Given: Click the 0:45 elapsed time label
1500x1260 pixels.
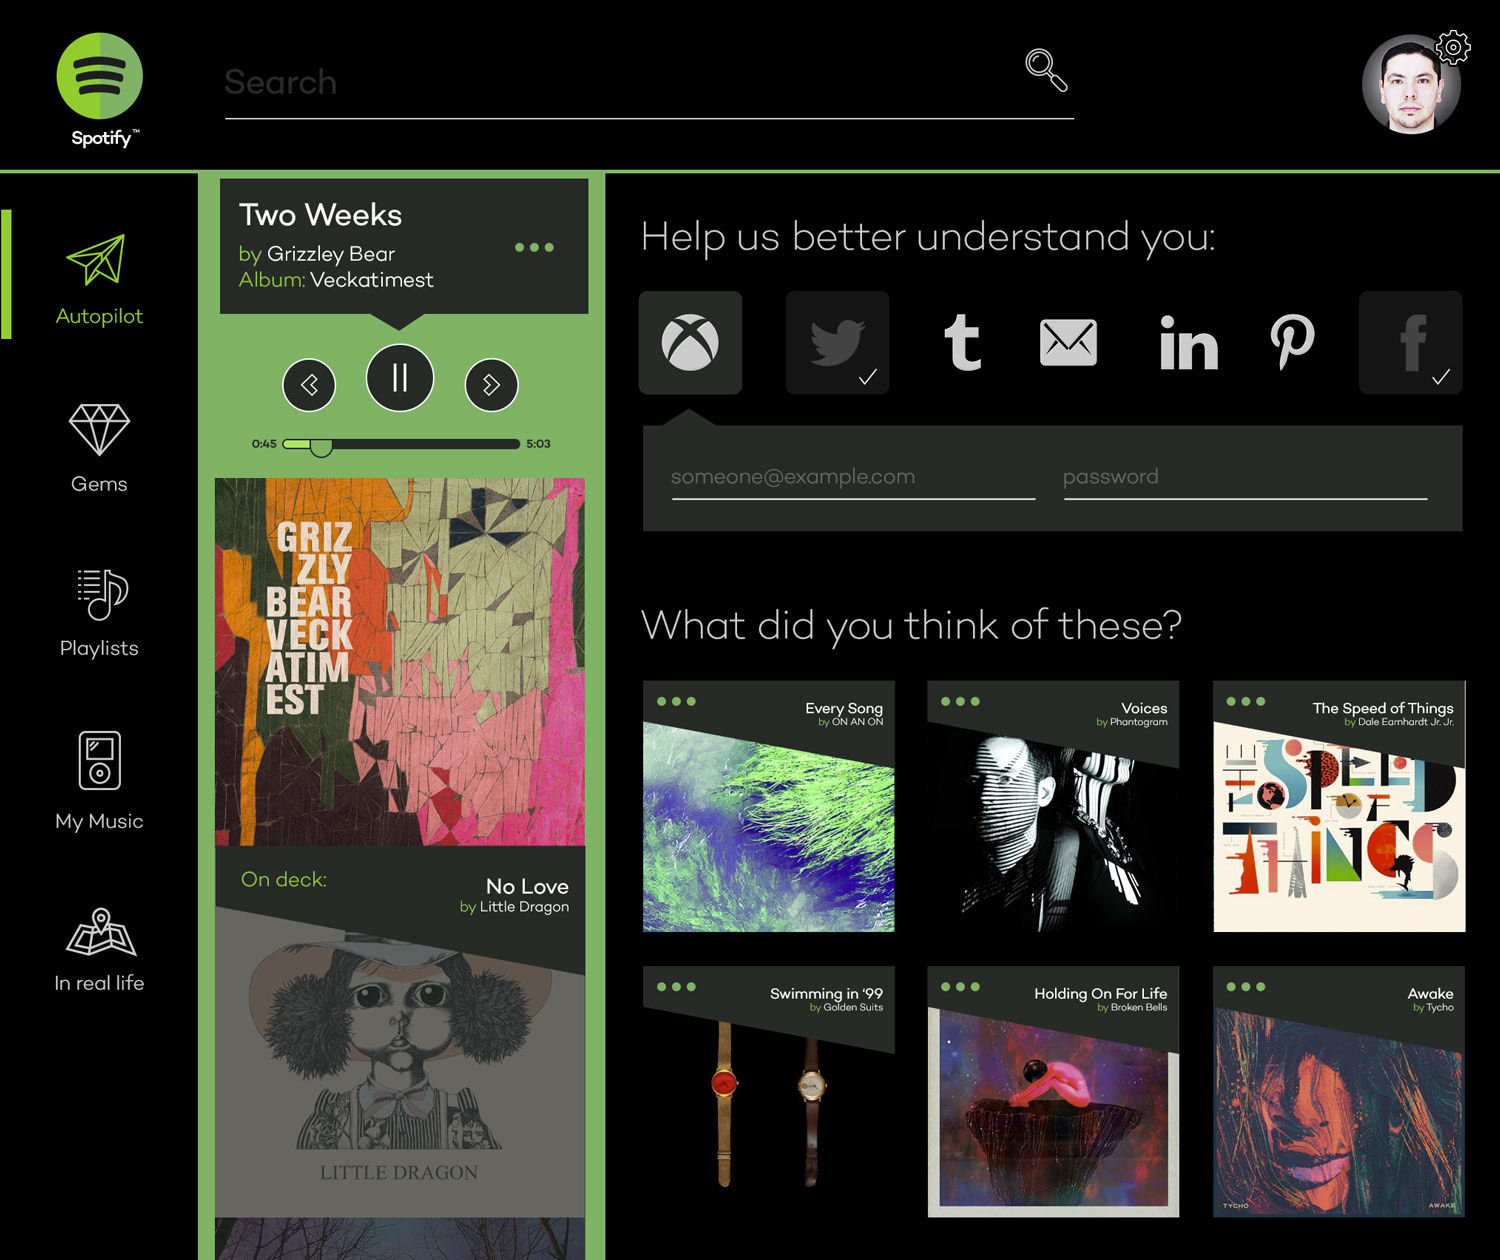Looking at the screenshot, I should pos(264,444).
